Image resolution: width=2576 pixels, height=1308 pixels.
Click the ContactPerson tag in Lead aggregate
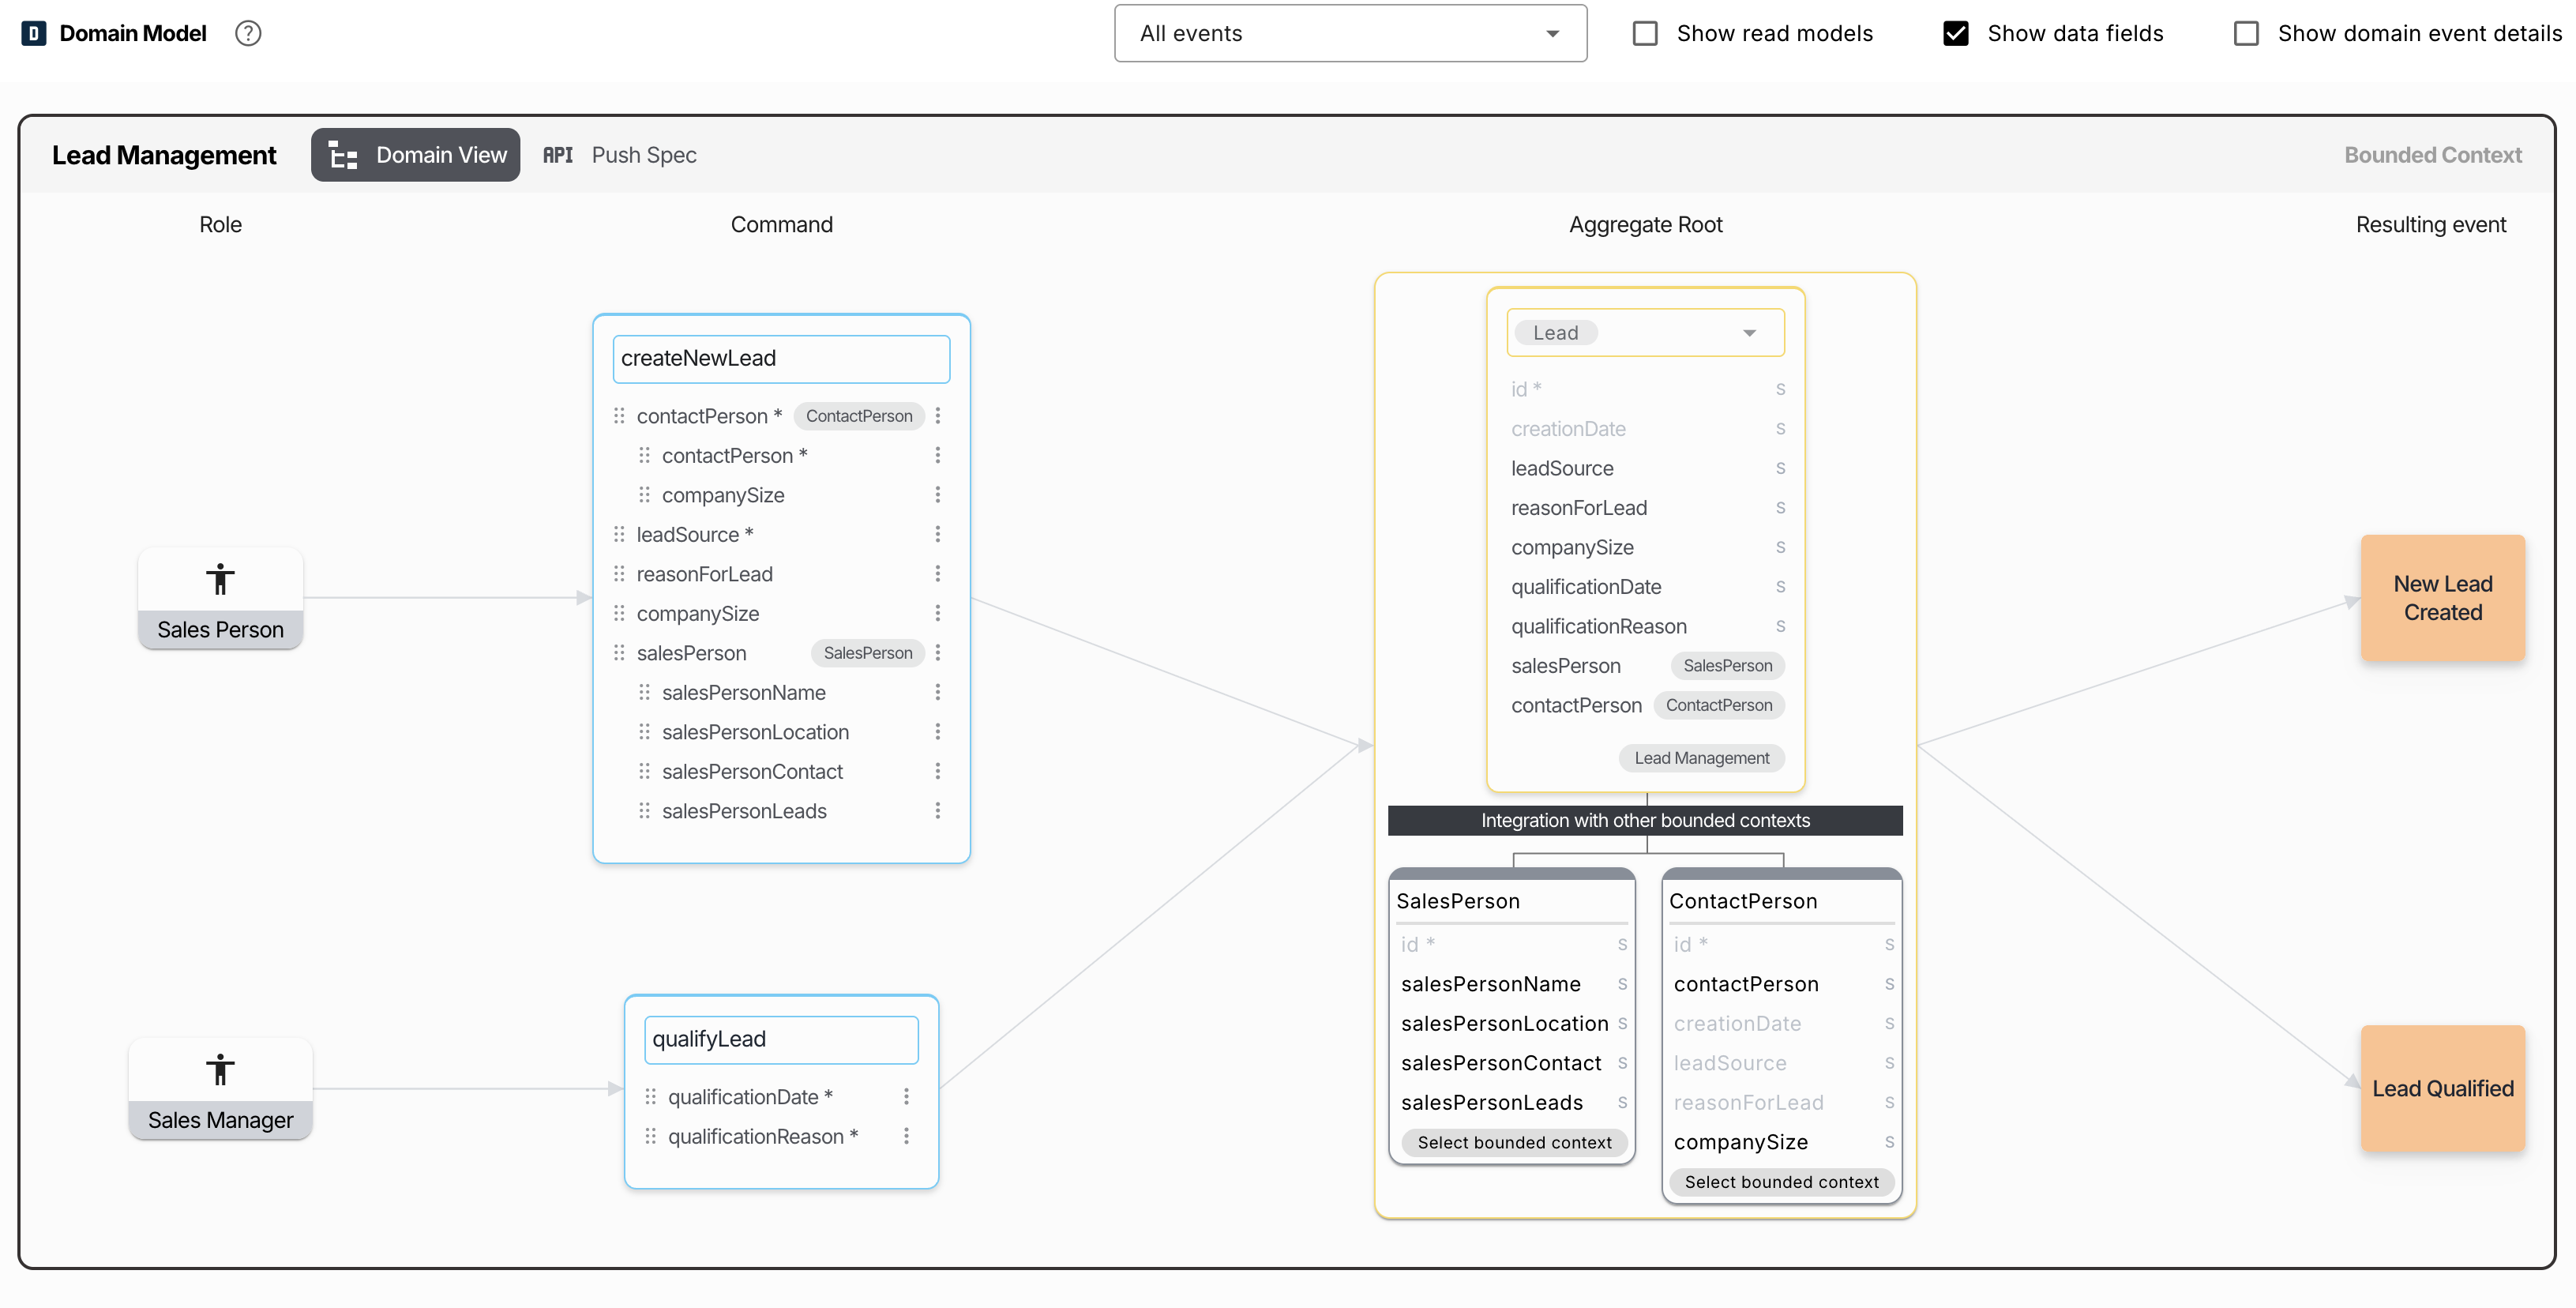[x=1718, y=705]
